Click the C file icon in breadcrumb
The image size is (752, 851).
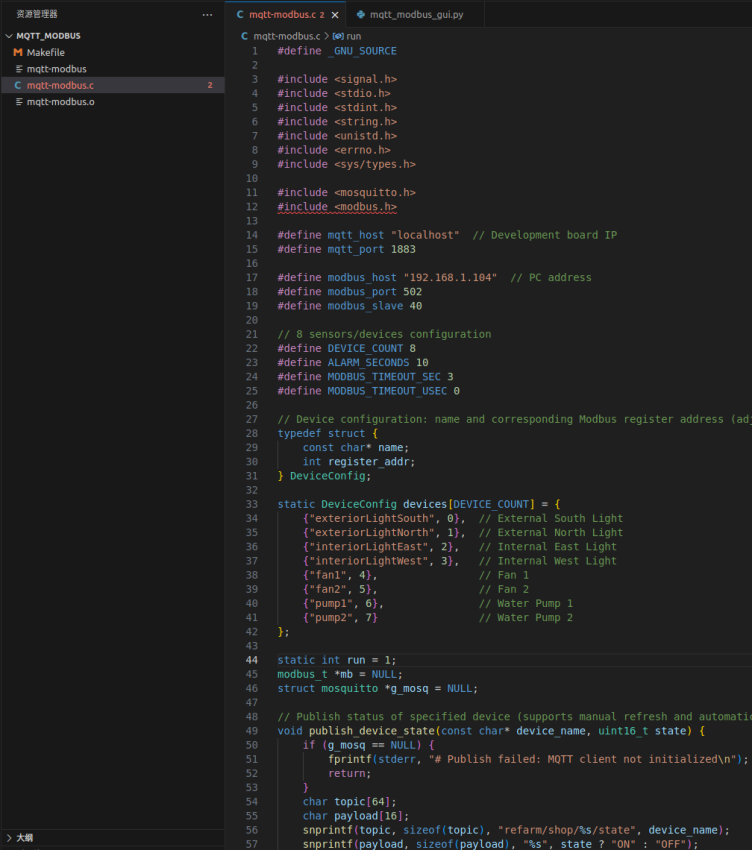coord(246,36)
